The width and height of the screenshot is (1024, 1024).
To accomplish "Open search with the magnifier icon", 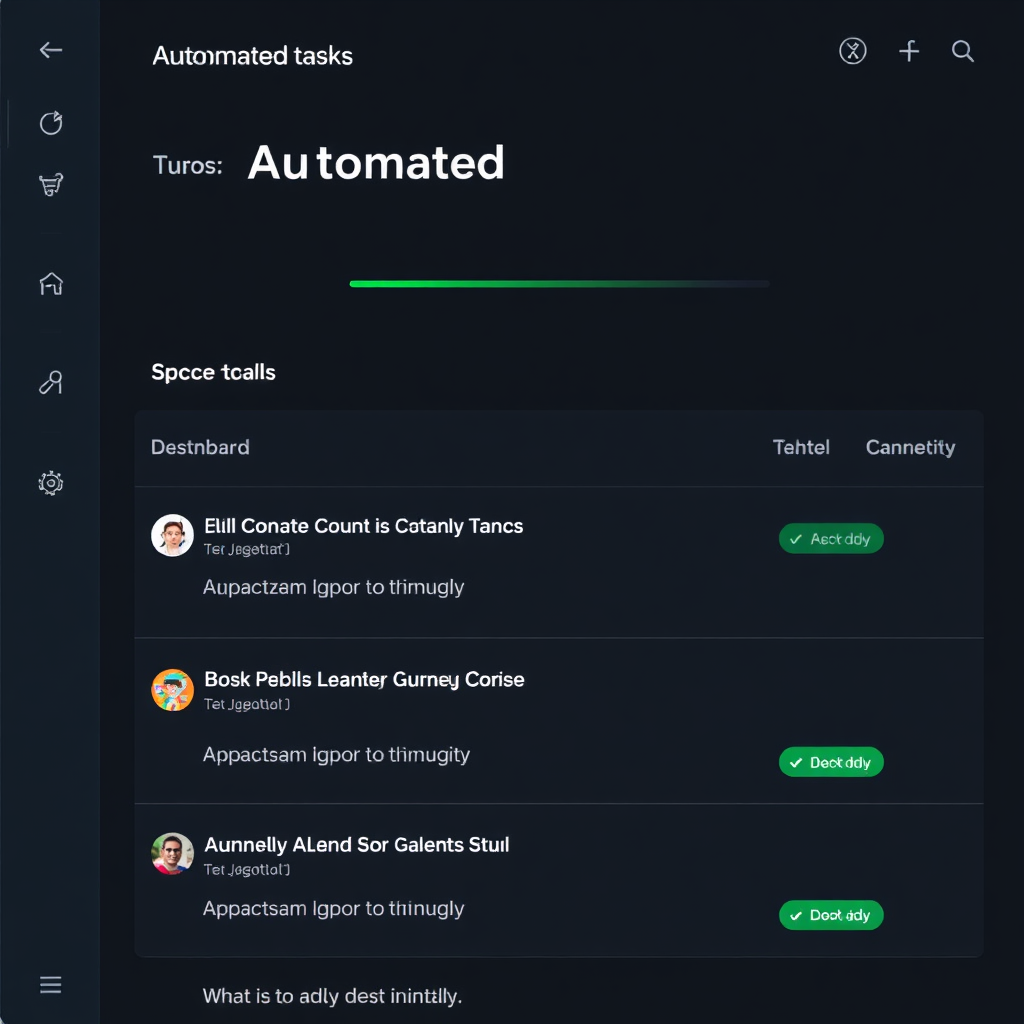I will tap(963, 51).
